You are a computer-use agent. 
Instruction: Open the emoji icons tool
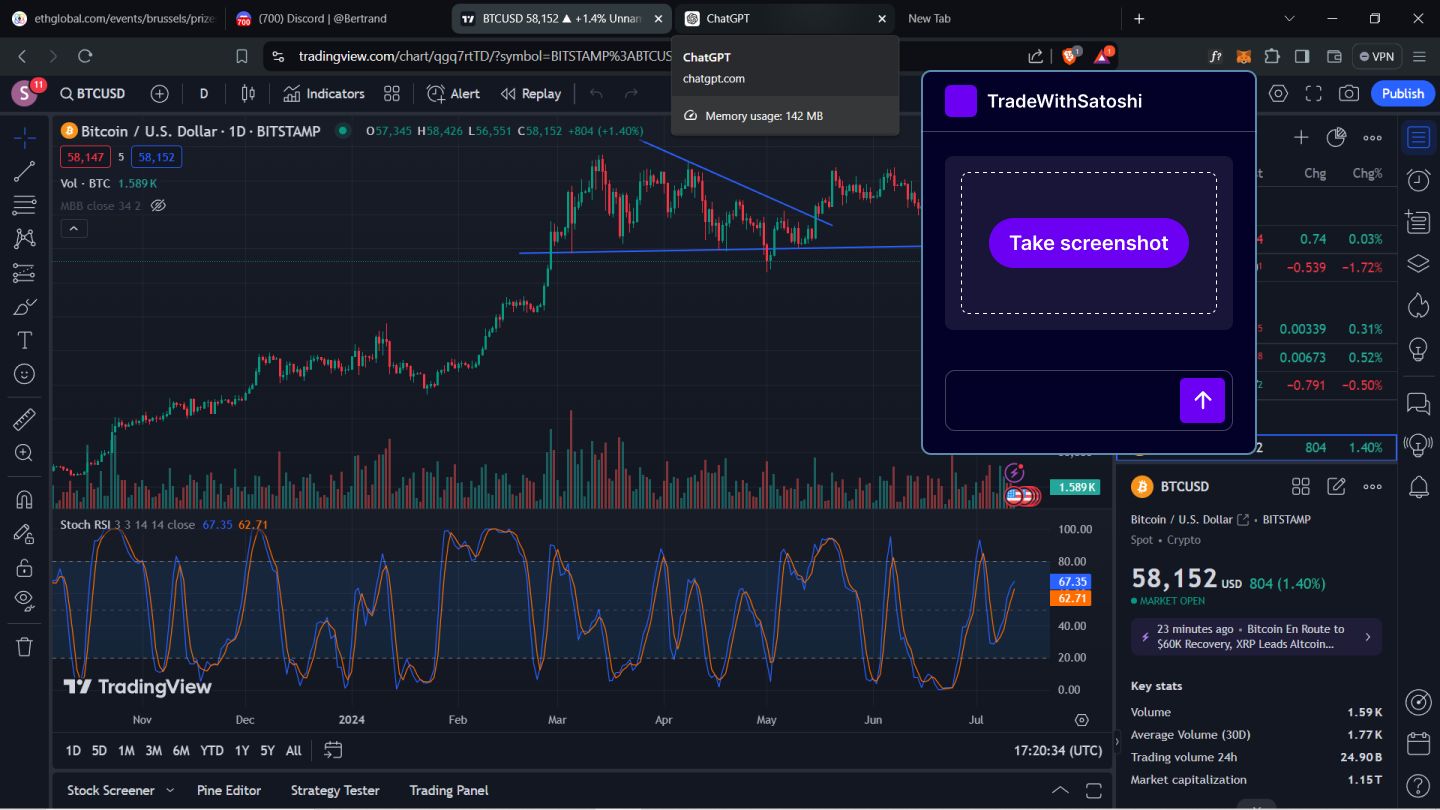25,374
